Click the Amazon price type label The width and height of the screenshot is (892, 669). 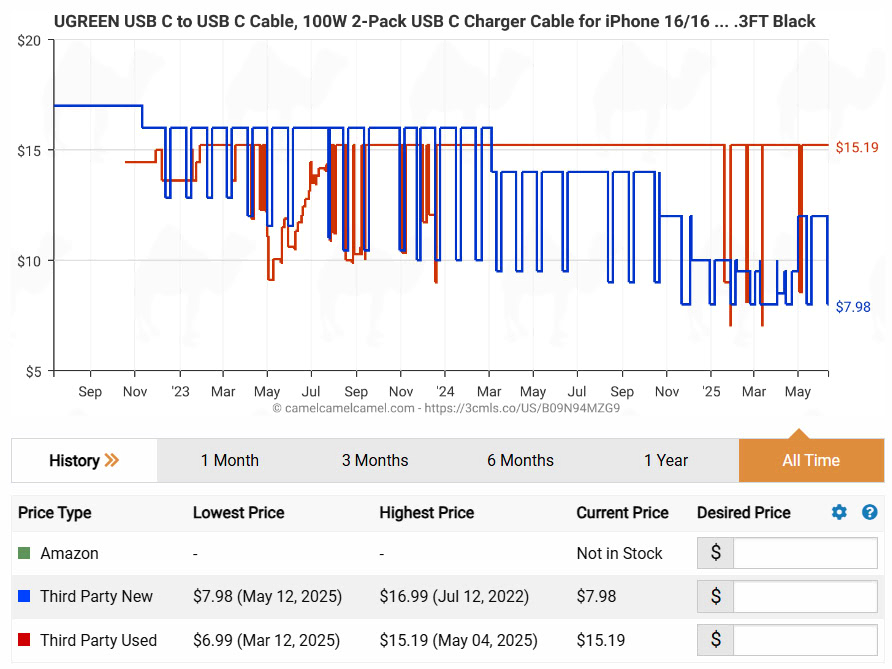pos(69,553)
